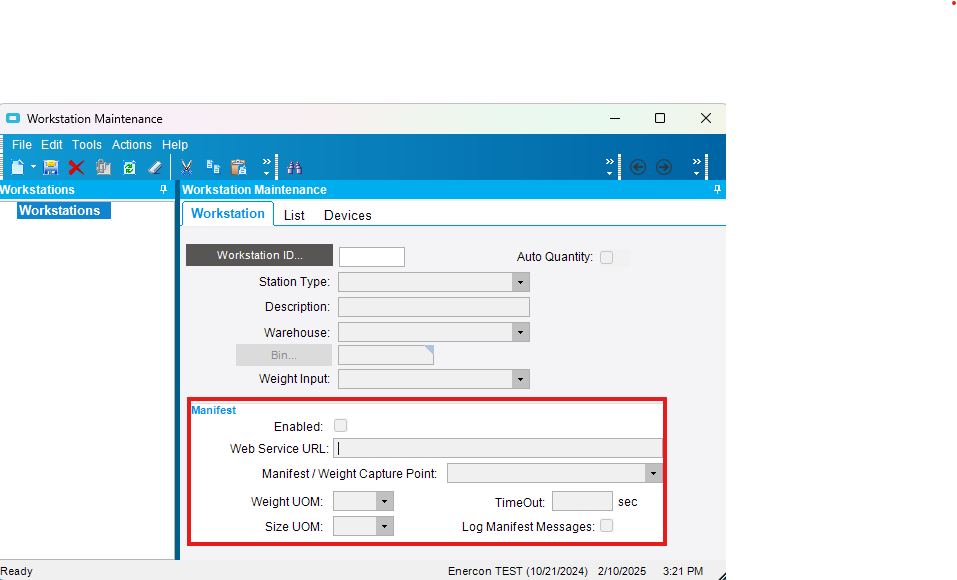
Task: Open the New icon's dropdown arrow
Action: 34,167
